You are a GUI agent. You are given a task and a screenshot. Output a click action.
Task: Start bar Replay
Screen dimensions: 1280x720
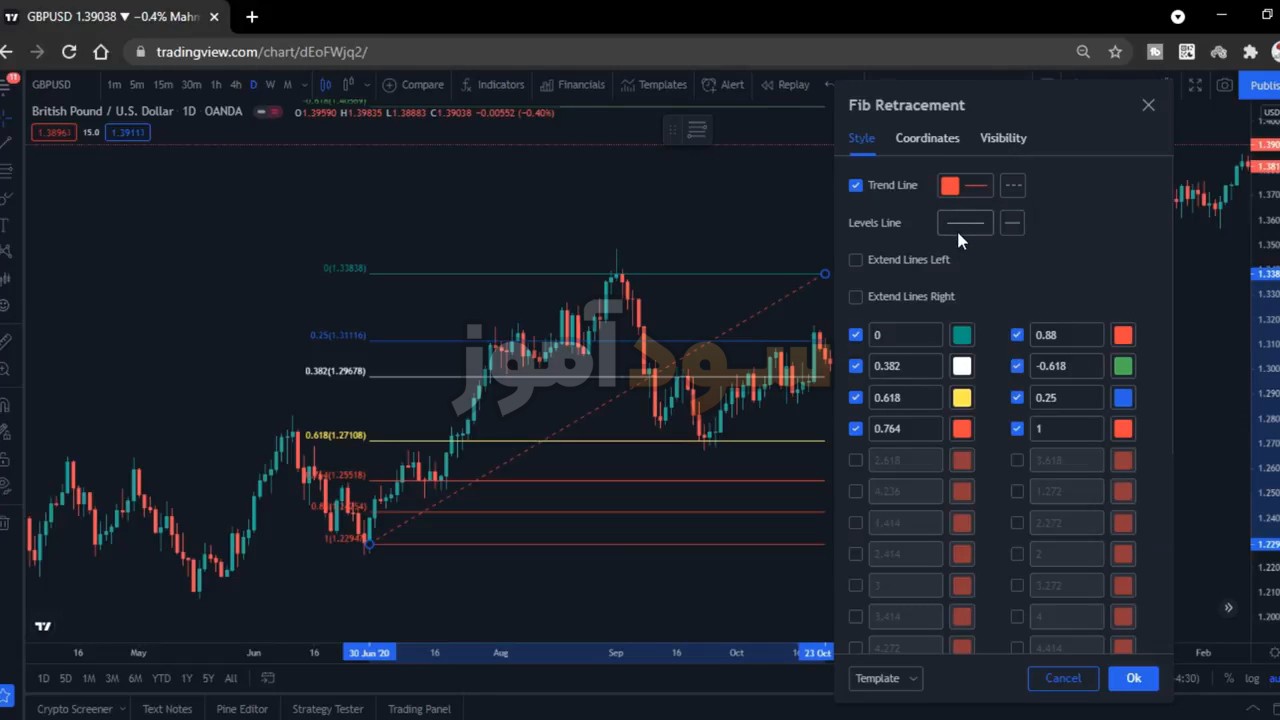point(785,85)
